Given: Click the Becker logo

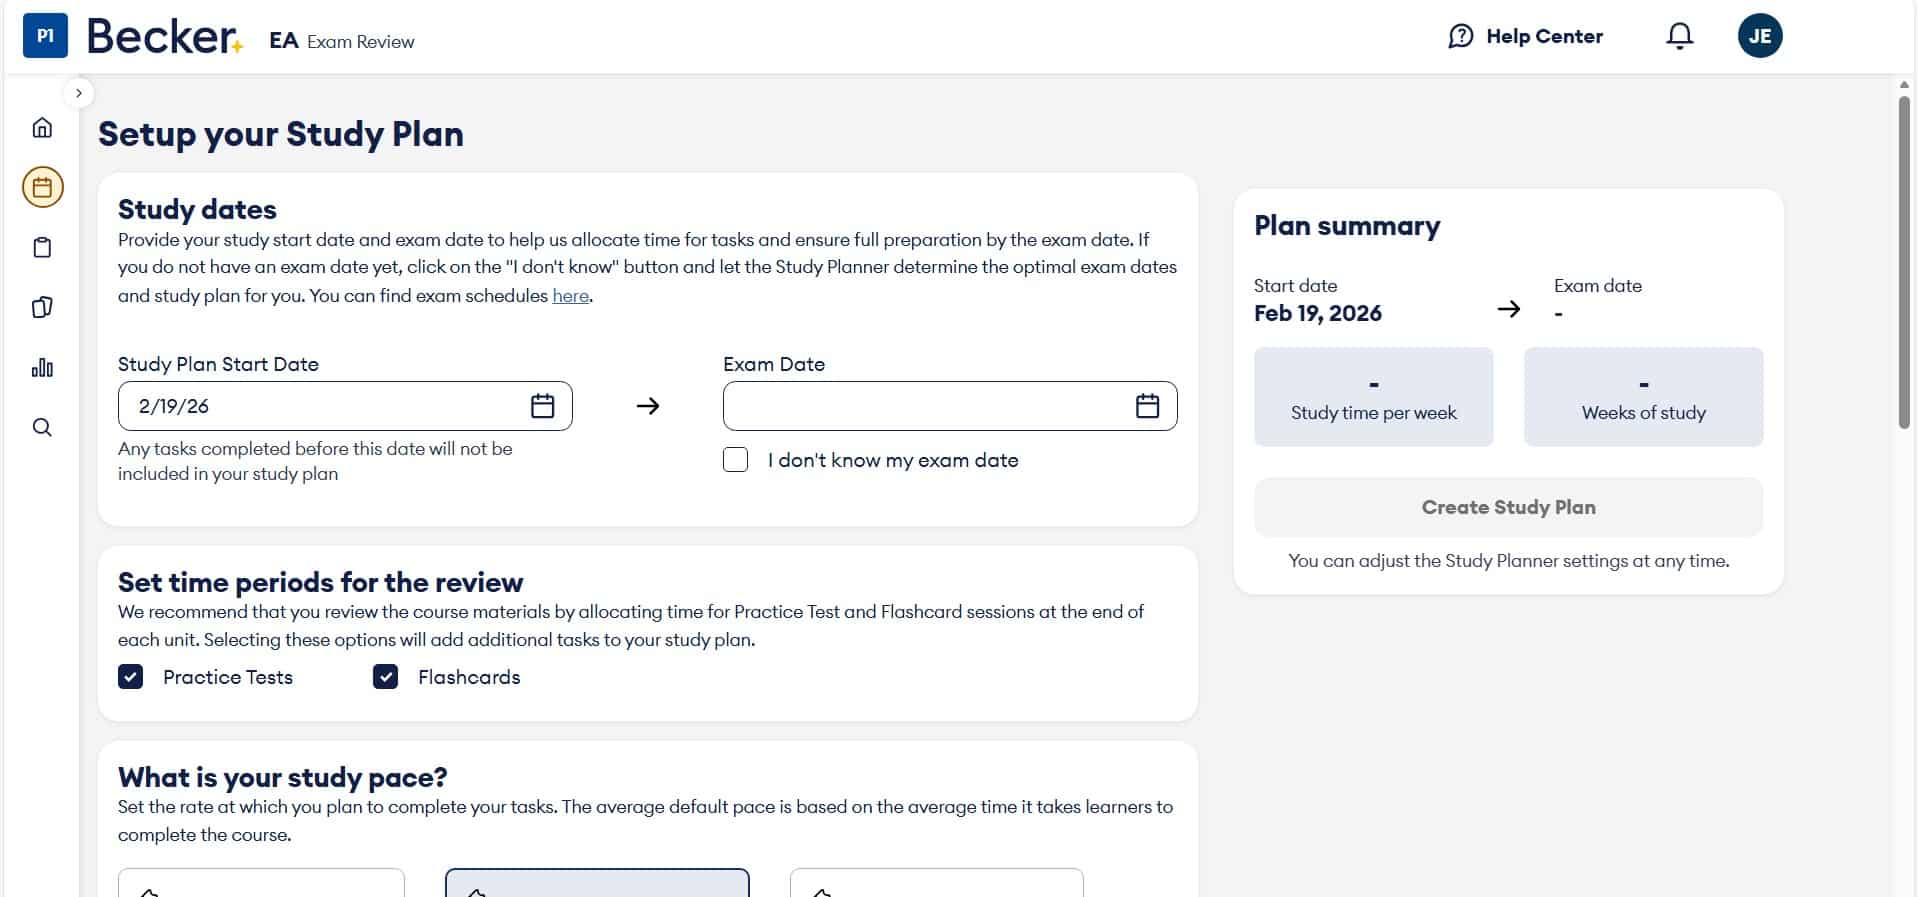Looking at the screenshot, I should (x=163, y=36).
